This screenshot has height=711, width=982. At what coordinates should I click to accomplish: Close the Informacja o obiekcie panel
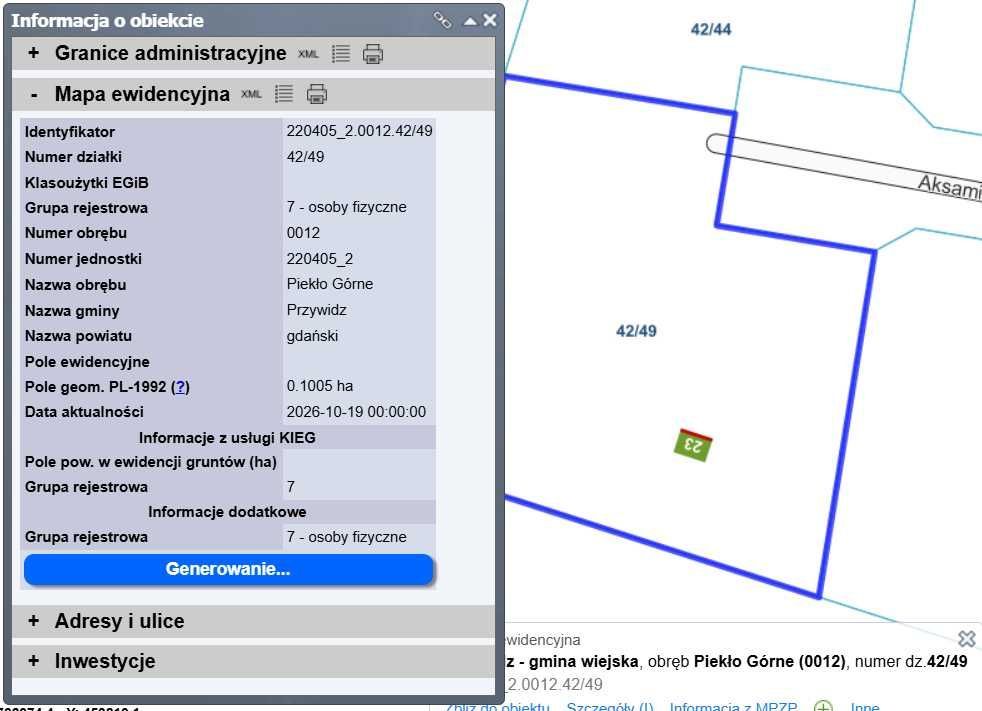coord(490,20)
